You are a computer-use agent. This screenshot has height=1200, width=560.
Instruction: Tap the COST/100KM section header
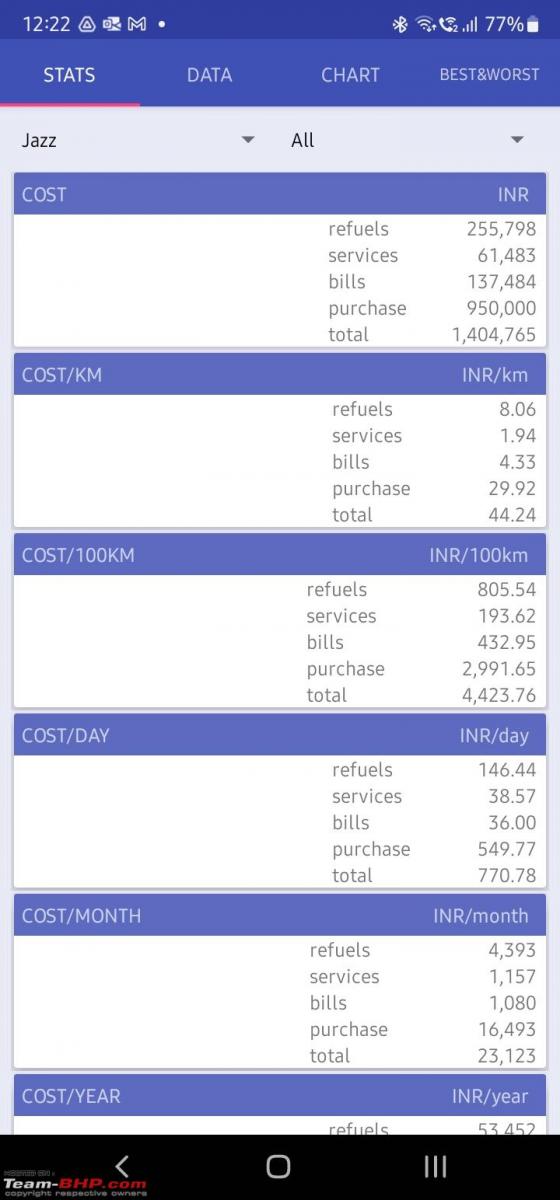click(280, 555)
